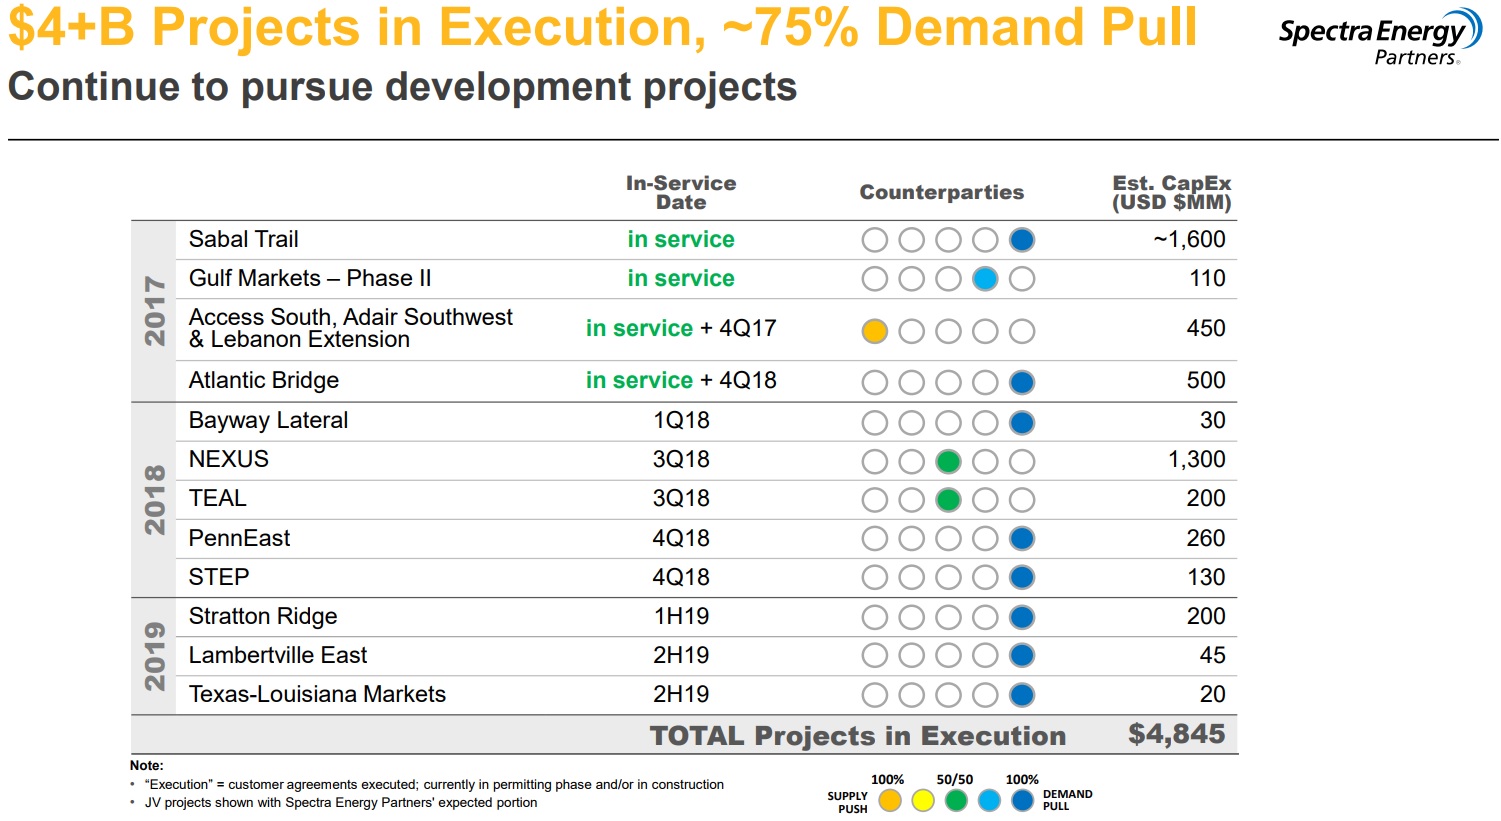The height and width of the screenshot is (821, 1501).
Task: Select the filled blue circle for Texas-Louisiana Markets
Action: pyautogui.click(x=1021, y=695)
